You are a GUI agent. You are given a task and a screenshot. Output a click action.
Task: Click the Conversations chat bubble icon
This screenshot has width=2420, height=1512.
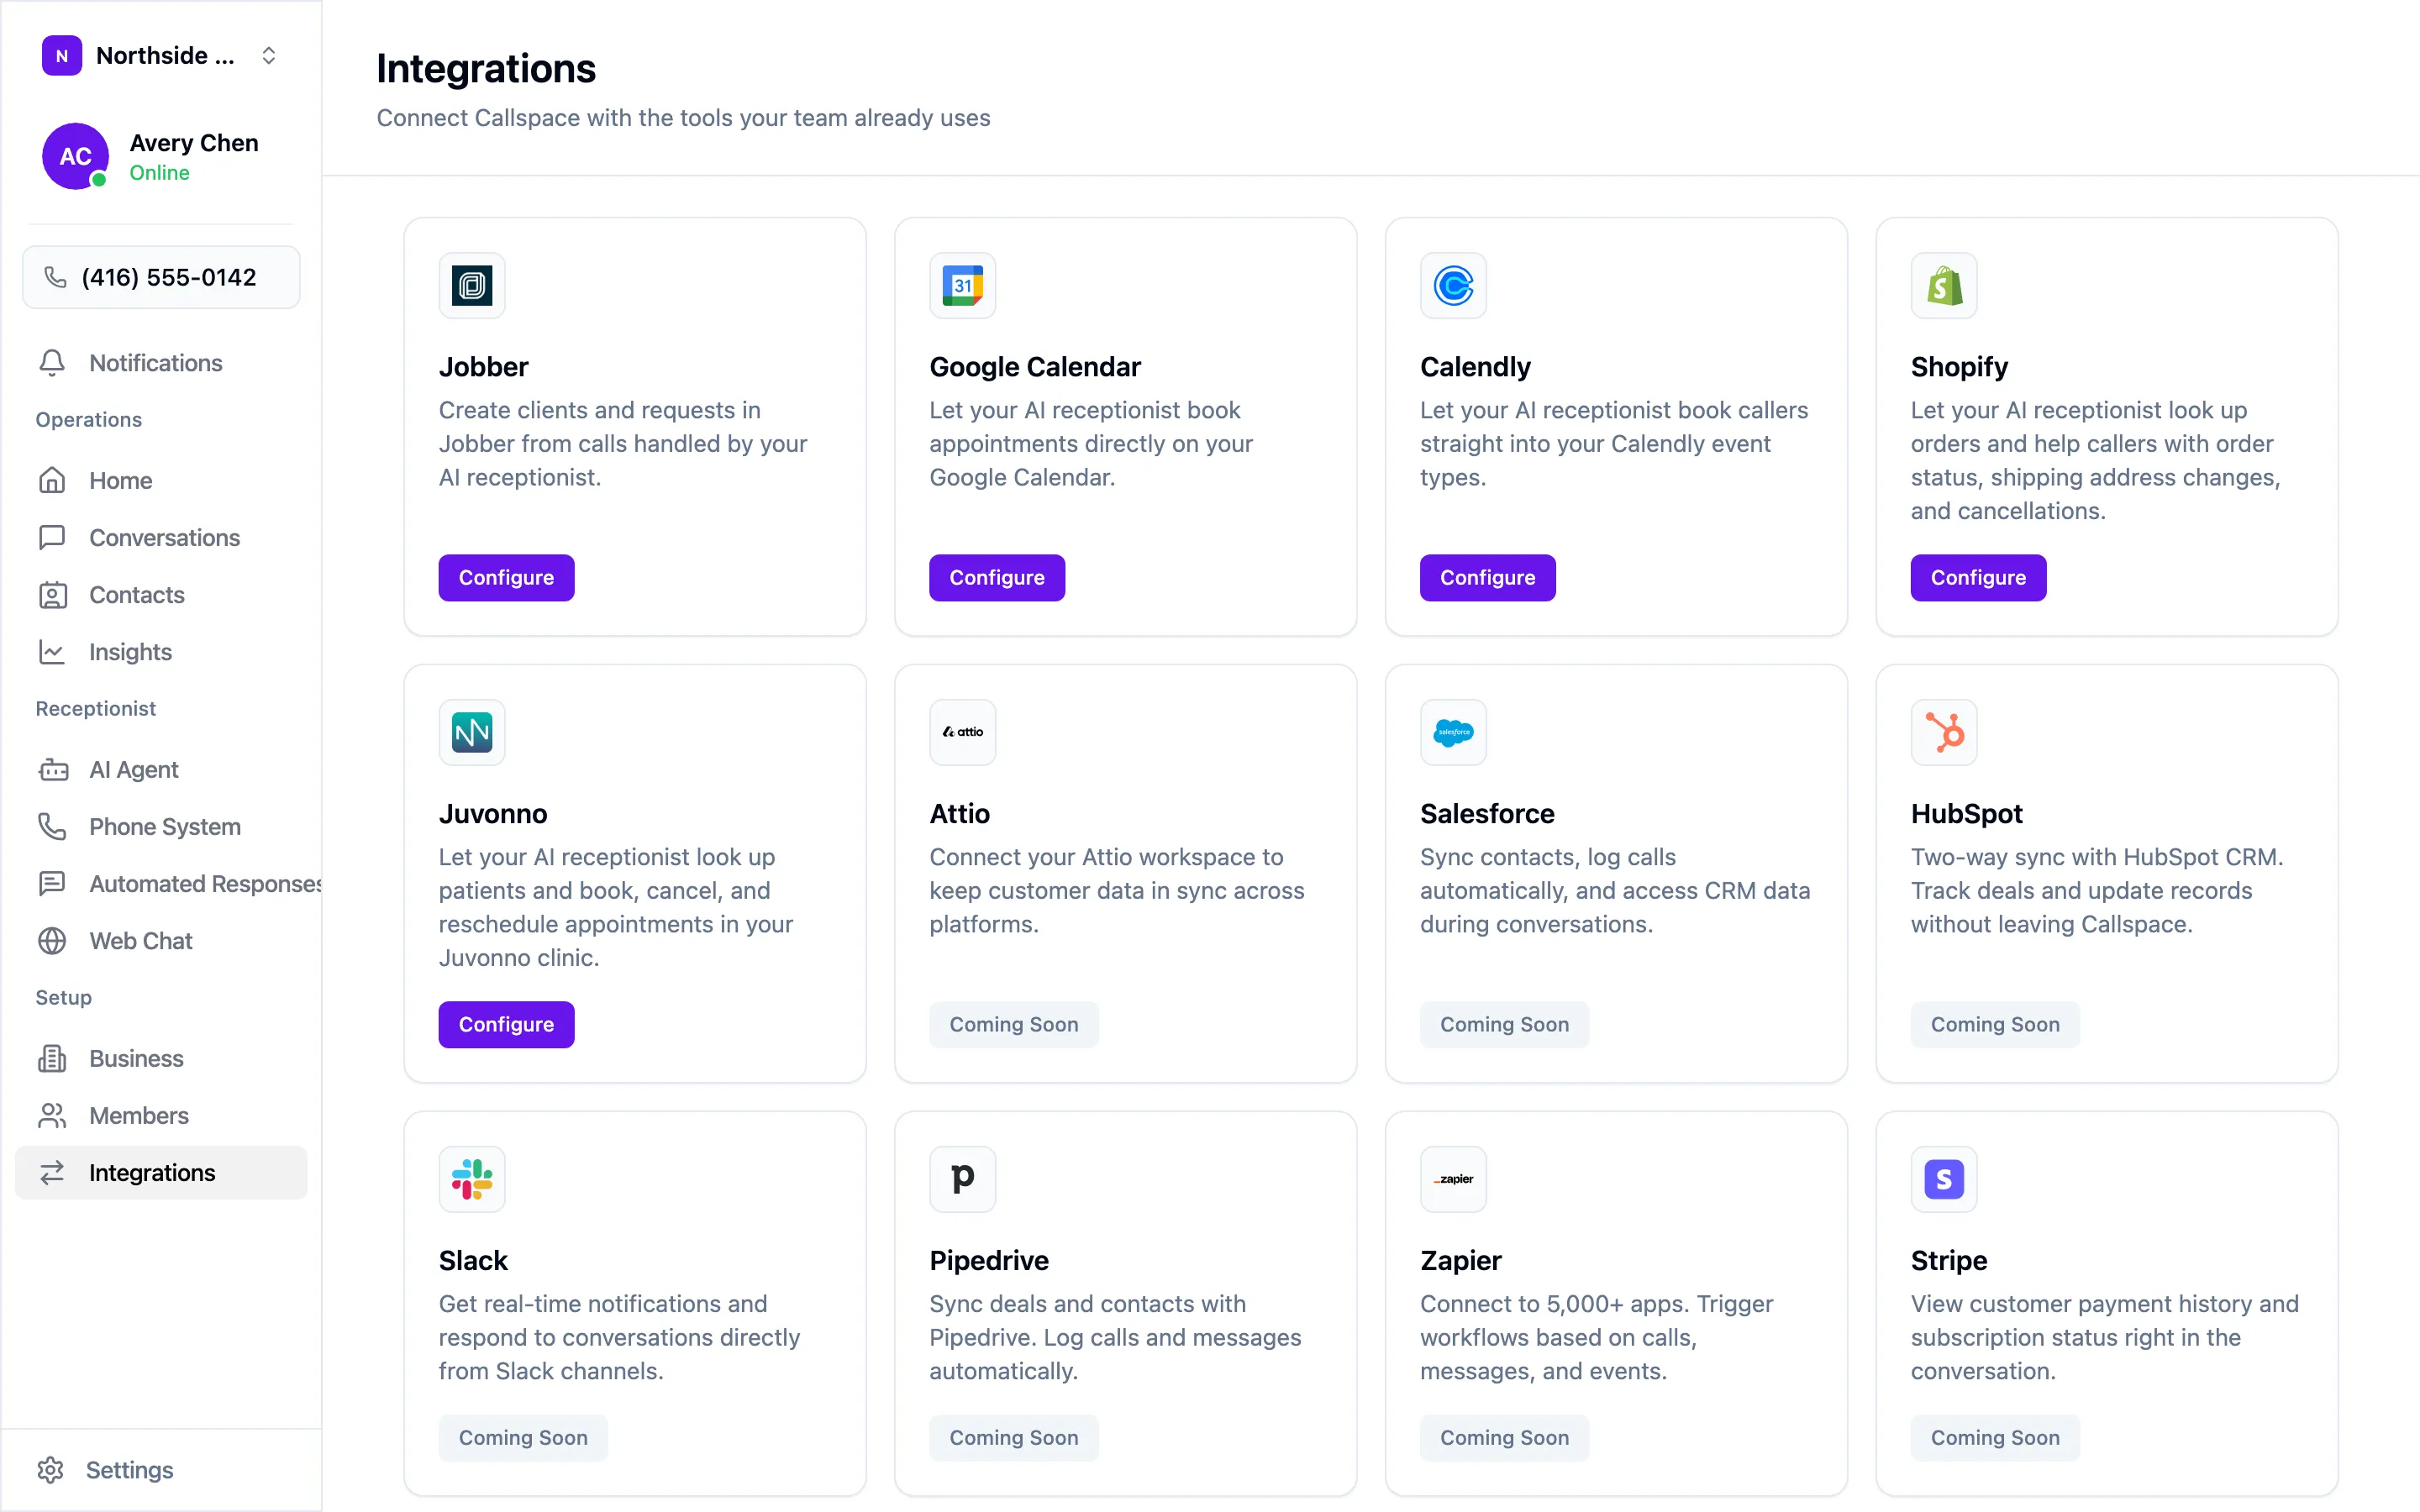tap(52, 537)
